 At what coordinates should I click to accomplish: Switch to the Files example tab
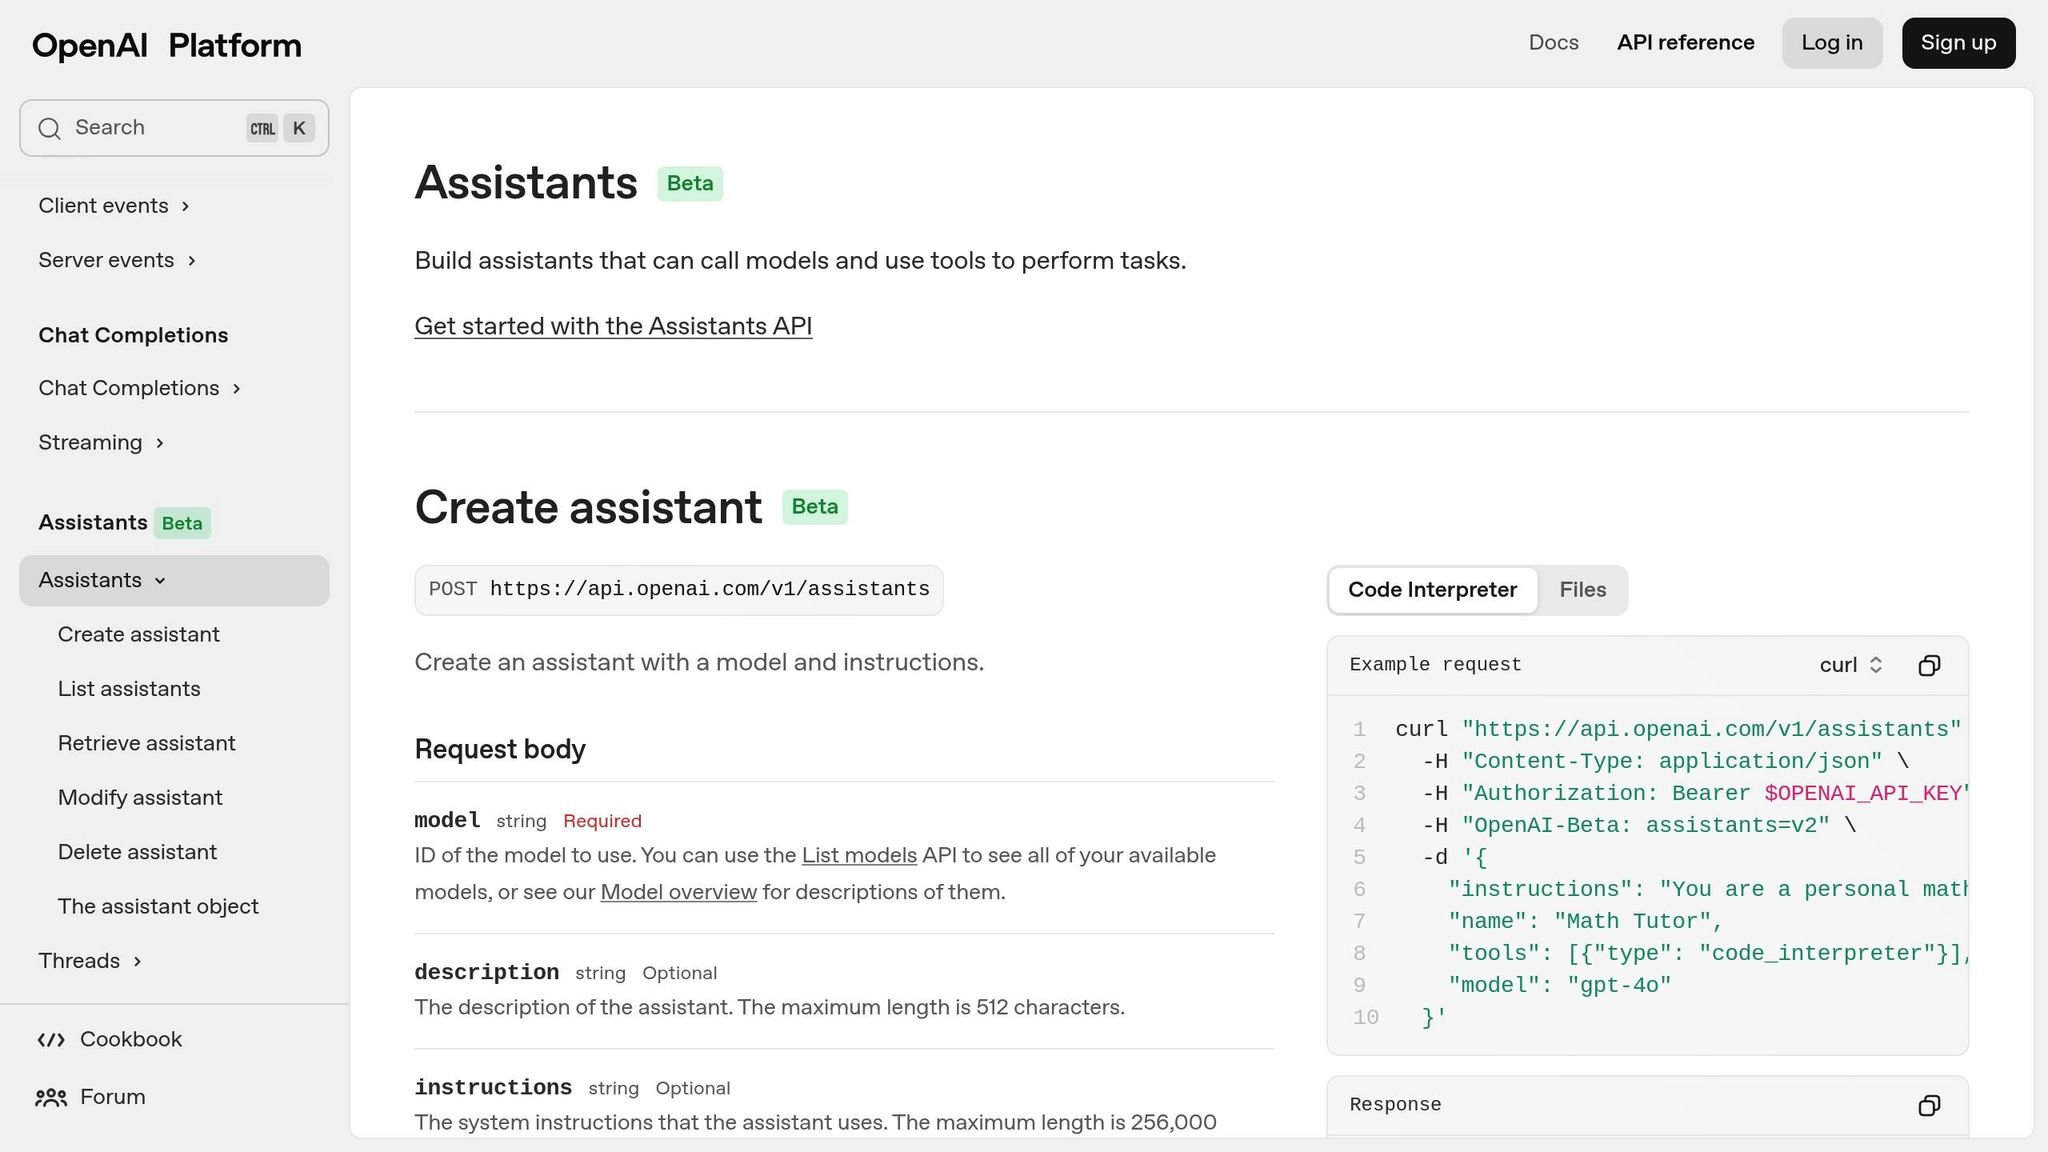[1582, 590]
